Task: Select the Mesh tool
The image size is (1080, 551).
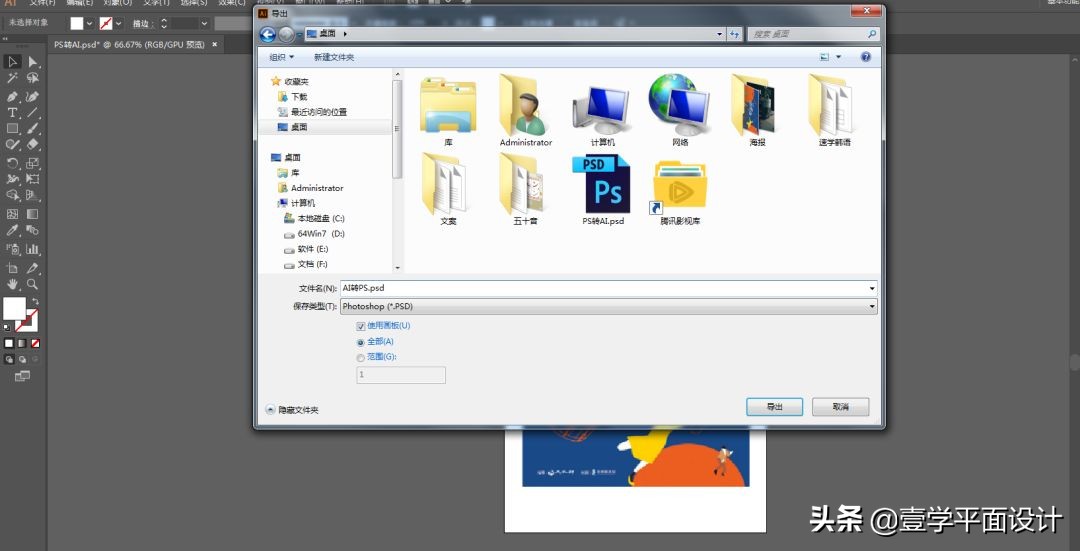Action: tap(12, 214)
